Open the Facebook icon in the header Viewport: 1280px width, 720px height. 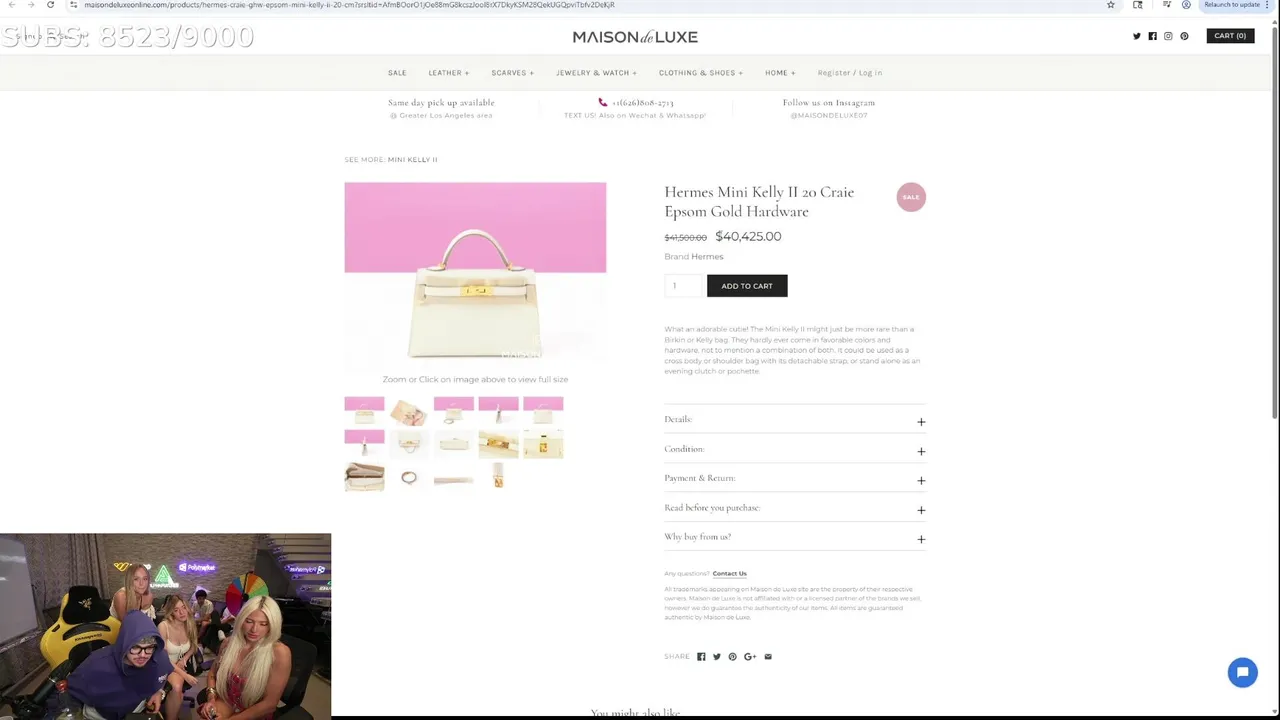point(1152,36)
